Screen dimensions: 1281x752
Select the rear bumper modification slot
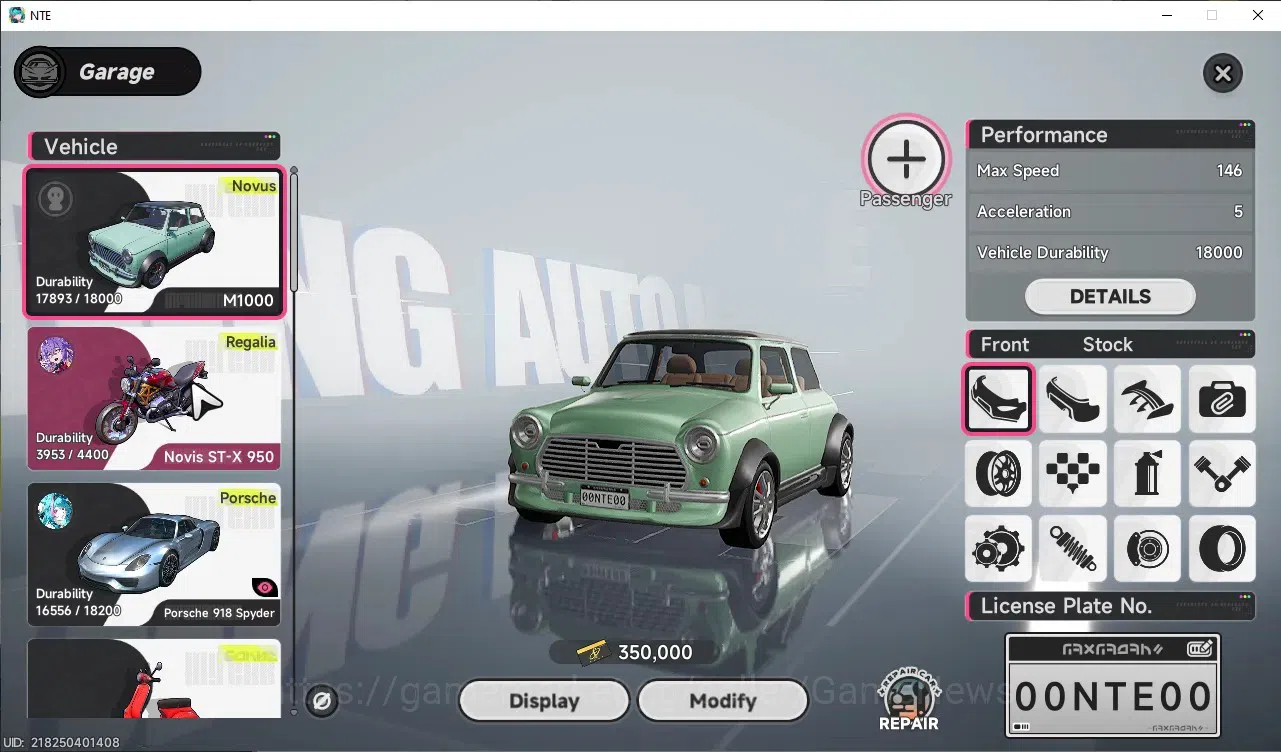(x=1072, y=399)
